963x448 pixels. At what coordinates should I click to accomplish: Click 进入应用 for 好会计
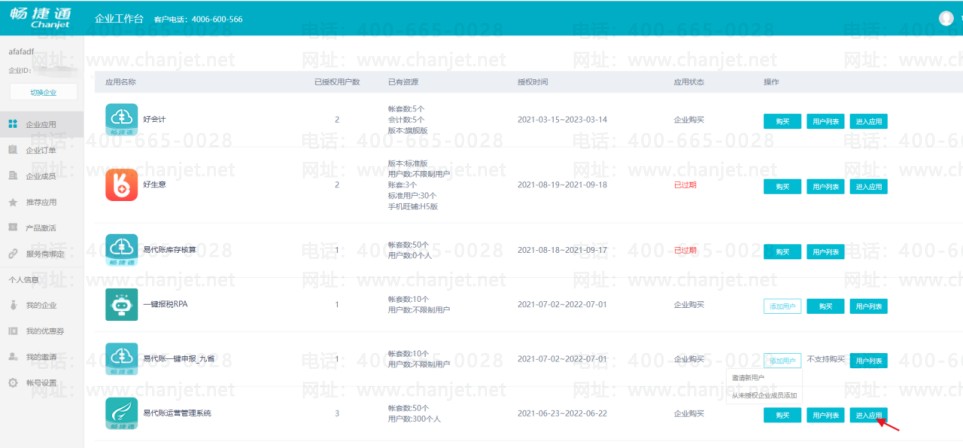click(x=868, y=121)
